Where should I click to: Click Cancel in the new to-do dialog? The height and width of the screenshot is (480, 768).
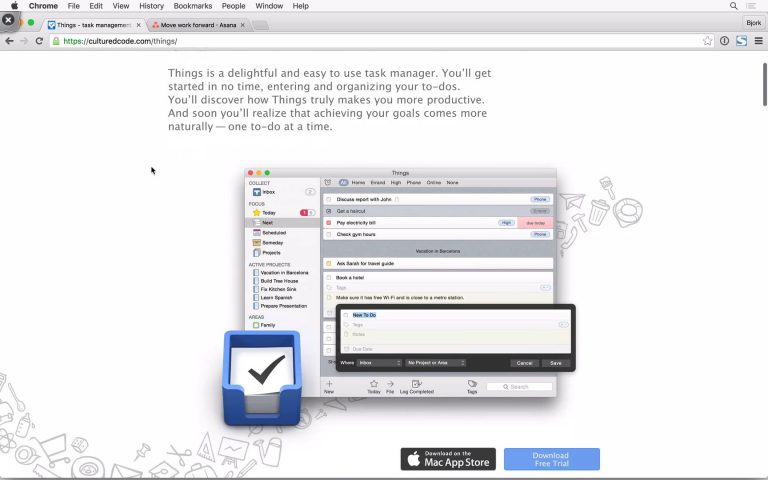point(524,363)
